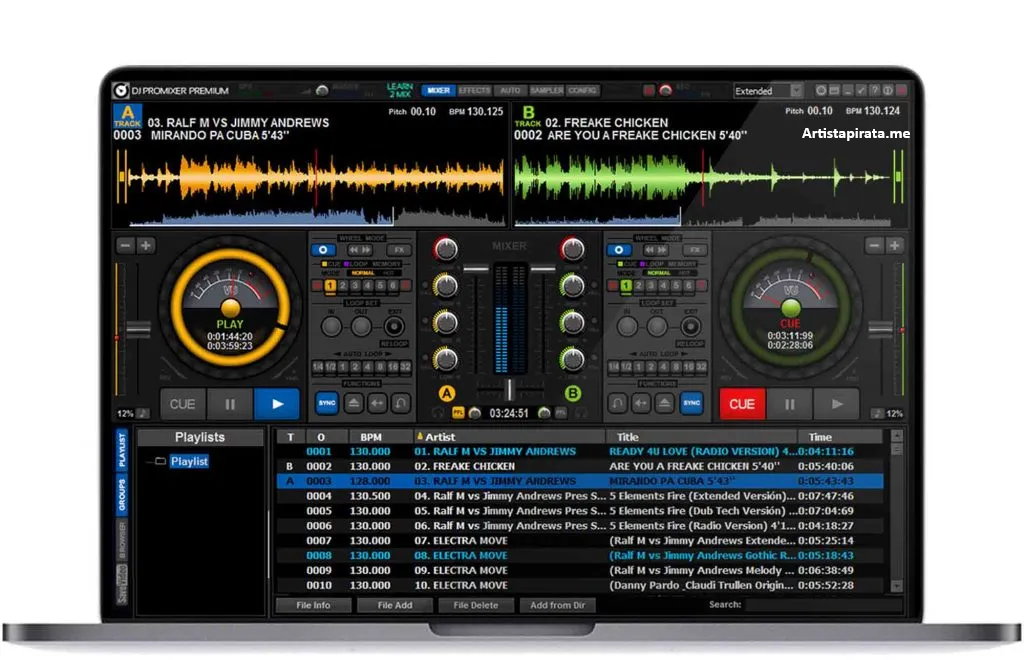Click the scratch wheel mode icon on deck B
The width and height of the screenshot is (1024, 660).
(x=619, y=249)
